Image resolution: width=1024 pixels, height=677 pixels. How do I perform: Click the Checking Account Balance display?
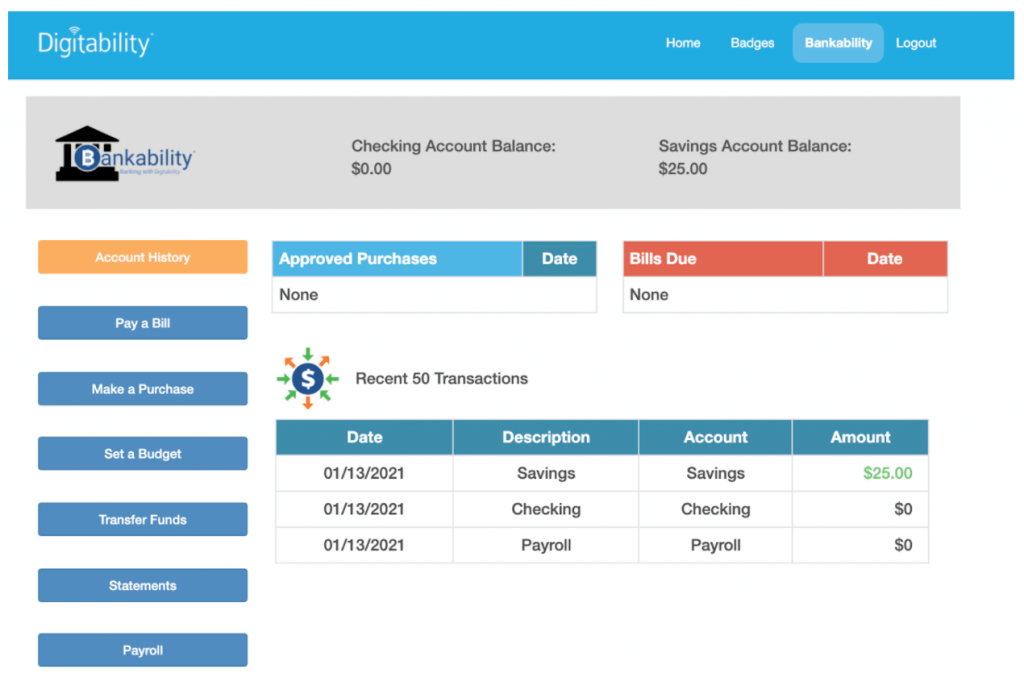tap(453, 157)
